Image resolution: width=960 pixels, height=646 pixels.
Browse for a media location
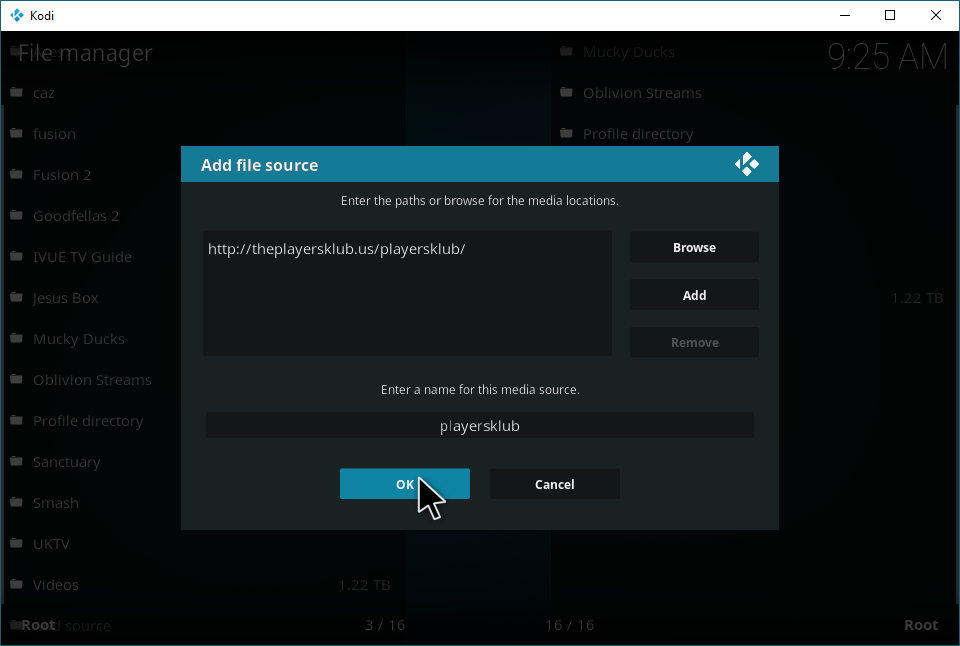694,248
